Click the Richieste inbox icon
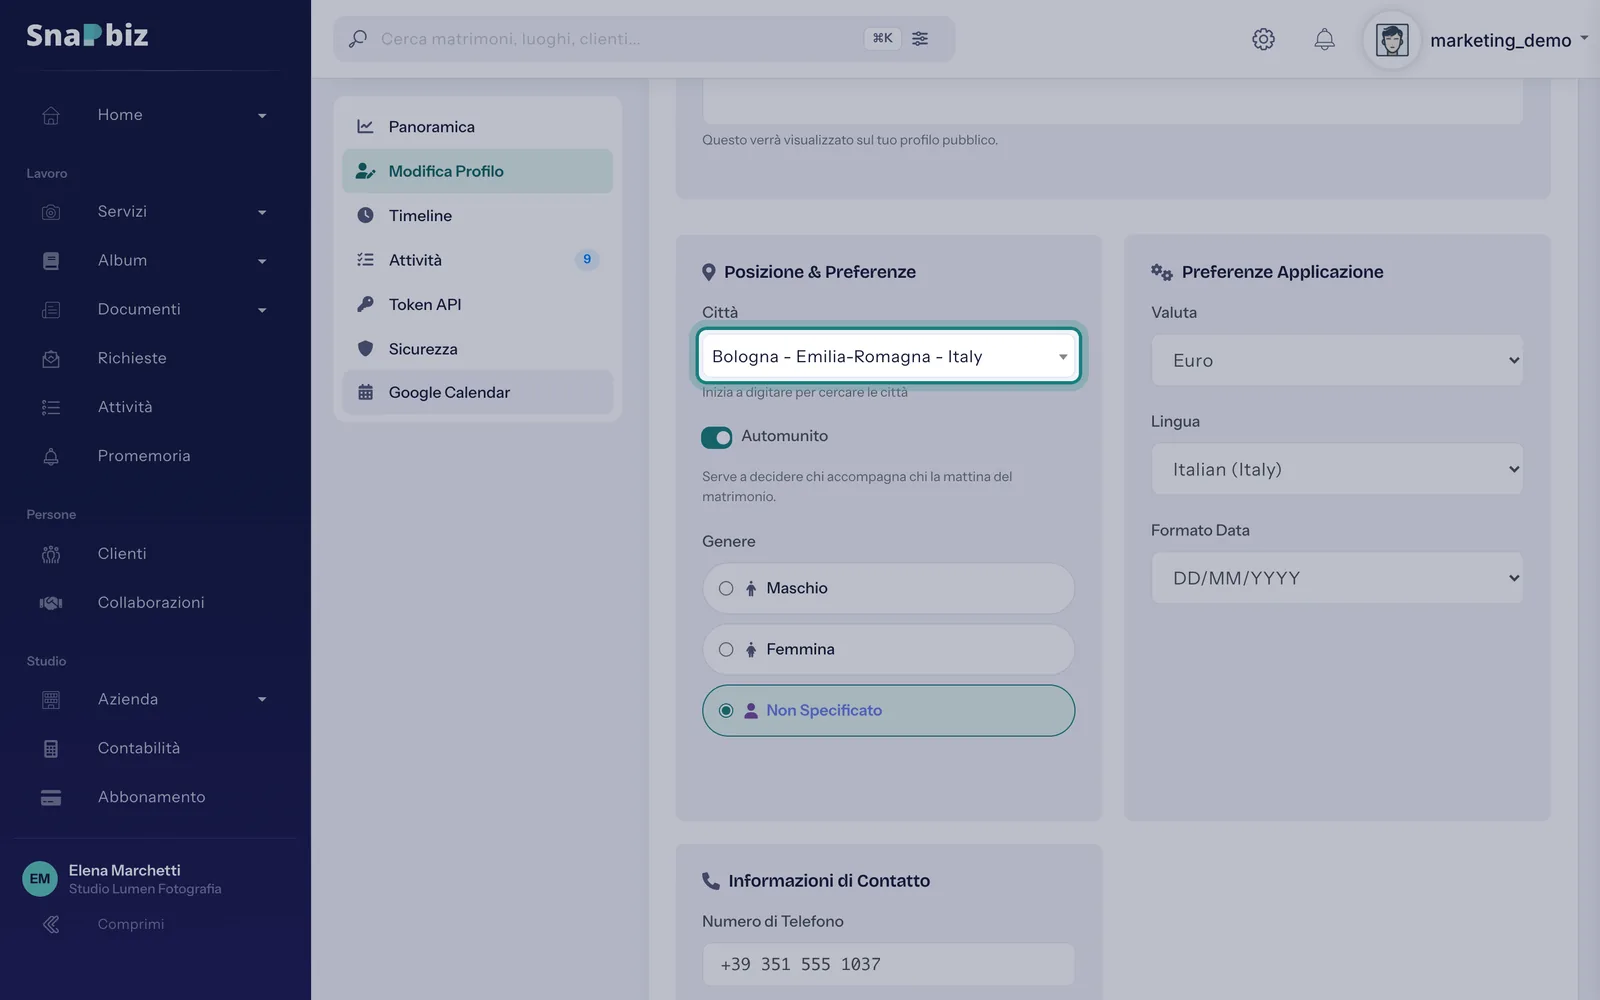This screenshot has width=1600, height=1000. [51, 358]
